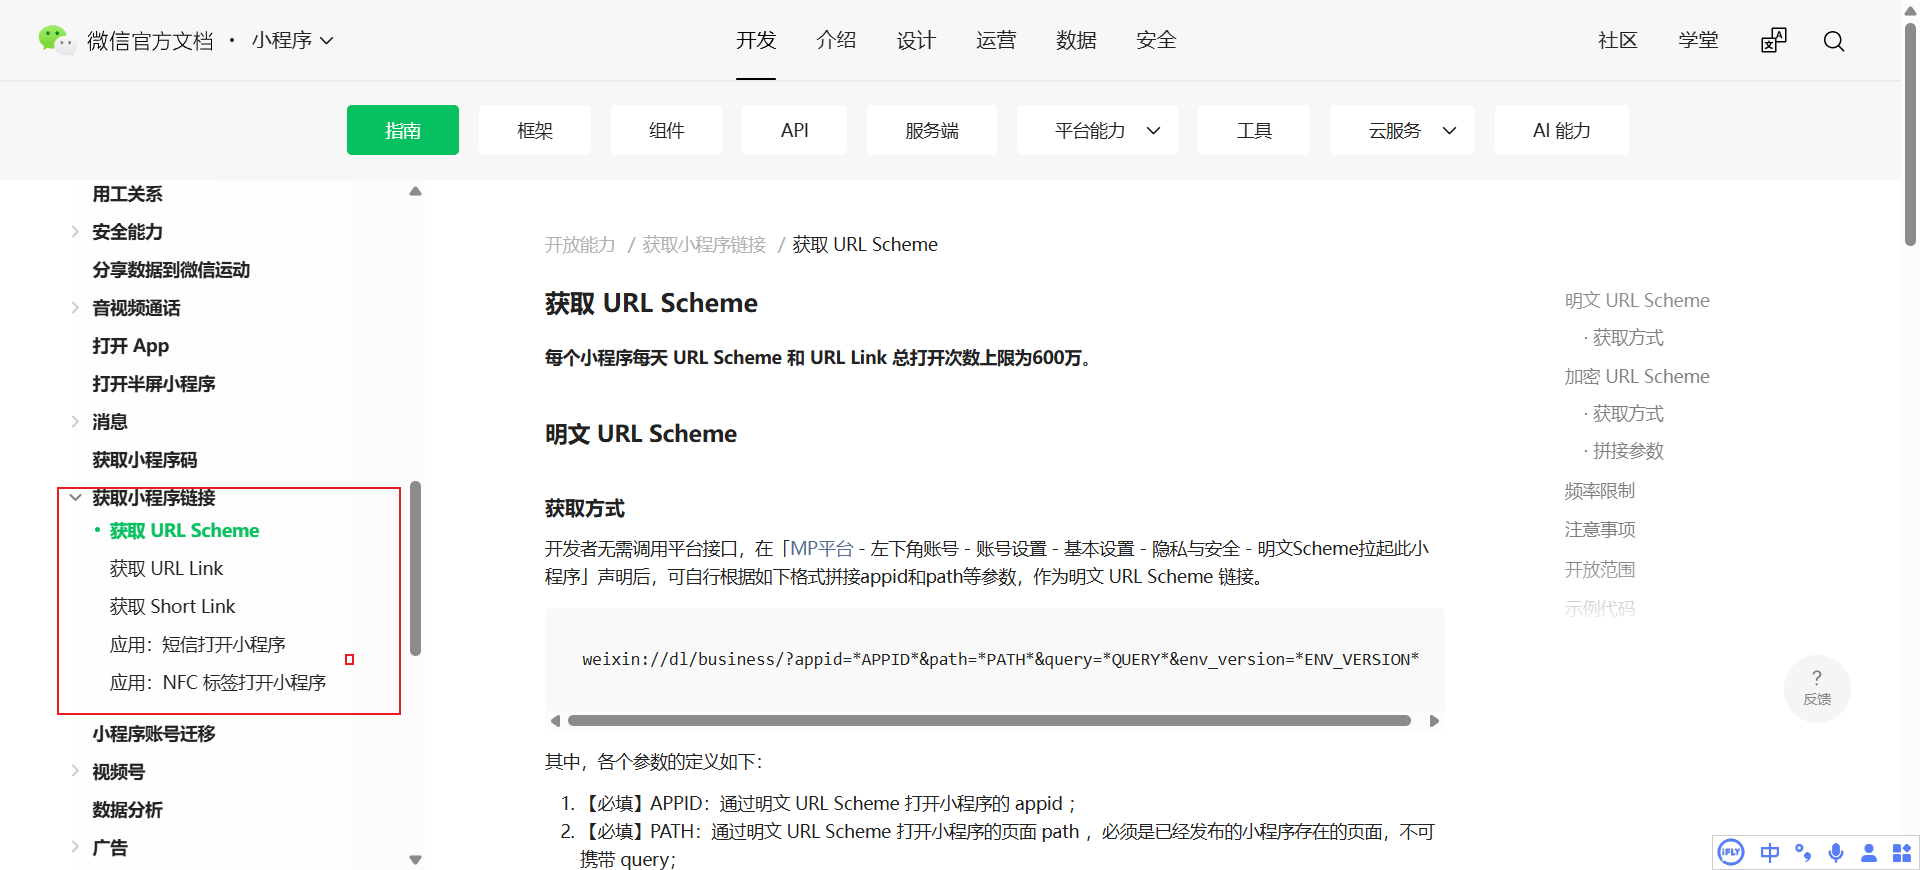Click 开放能力 breadcrumb

pos(580,245)
